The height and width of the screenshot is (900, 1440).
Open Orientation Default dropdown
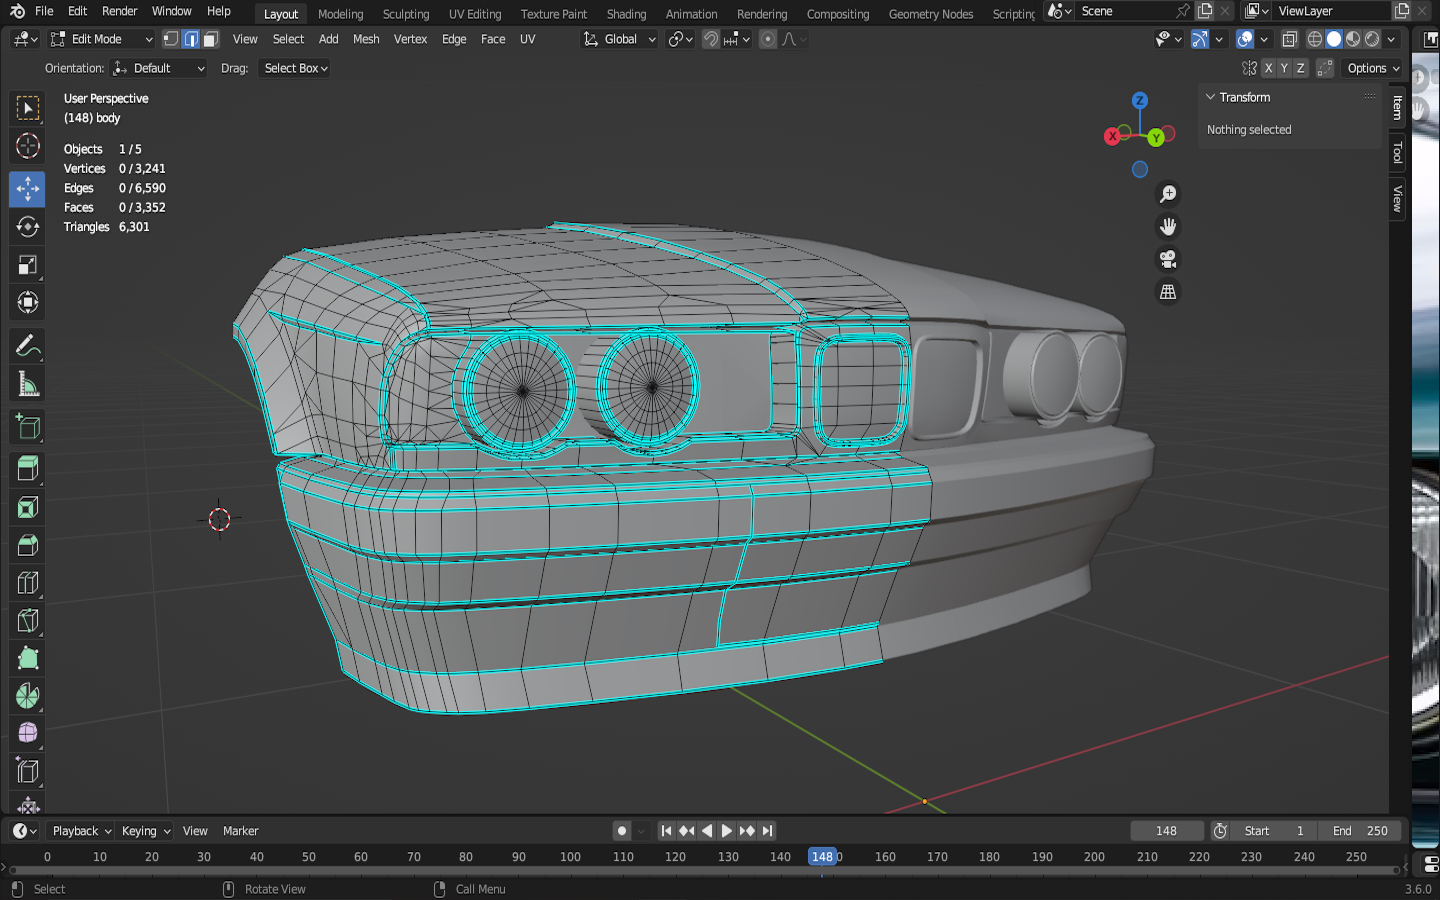coord(159,68)
